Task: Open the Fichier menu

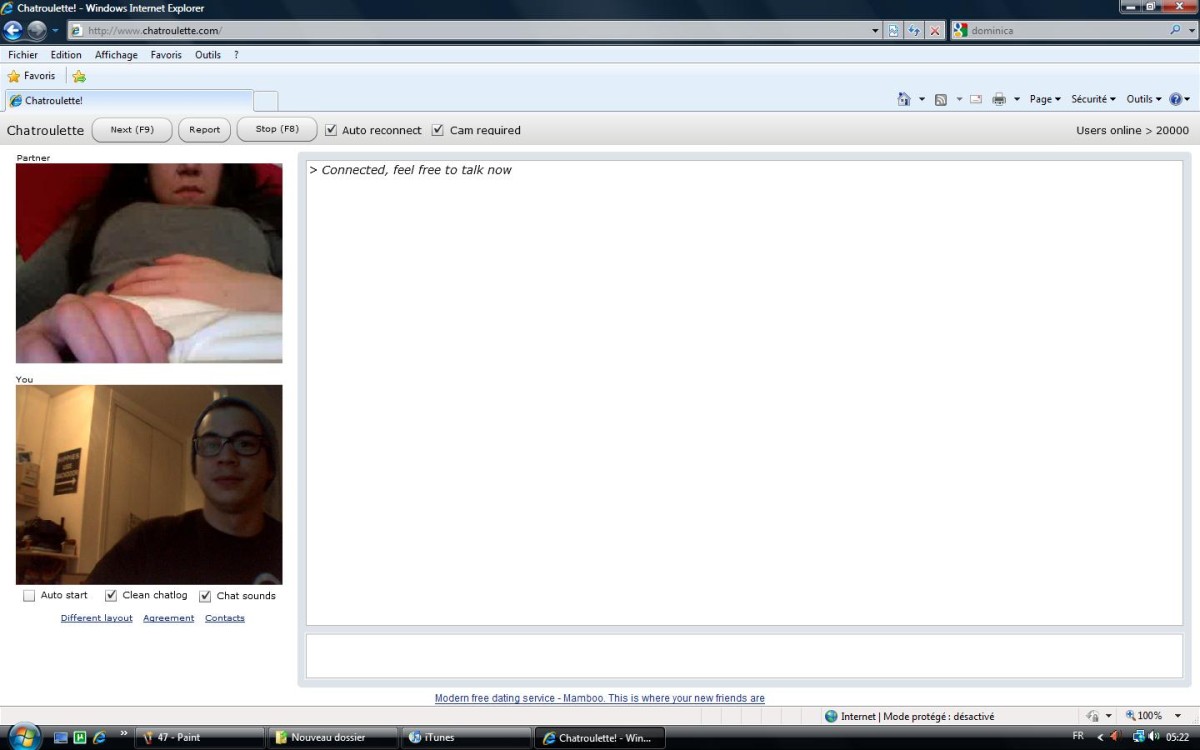Action: click(23, 55)
